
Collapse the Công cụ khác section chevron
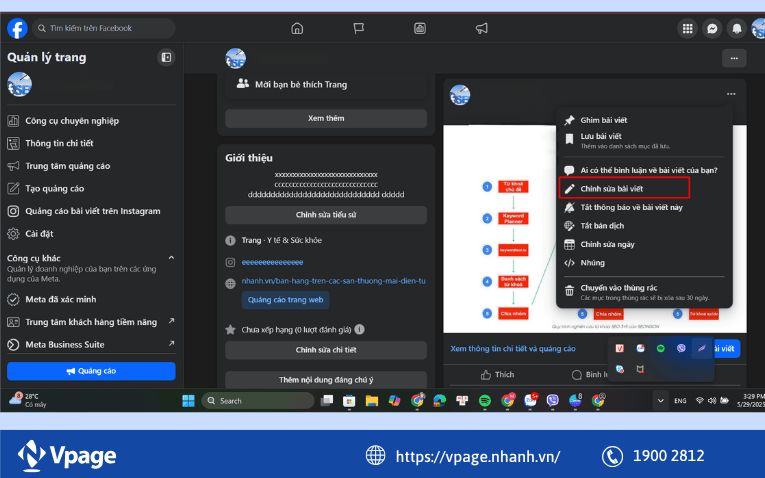171,258
